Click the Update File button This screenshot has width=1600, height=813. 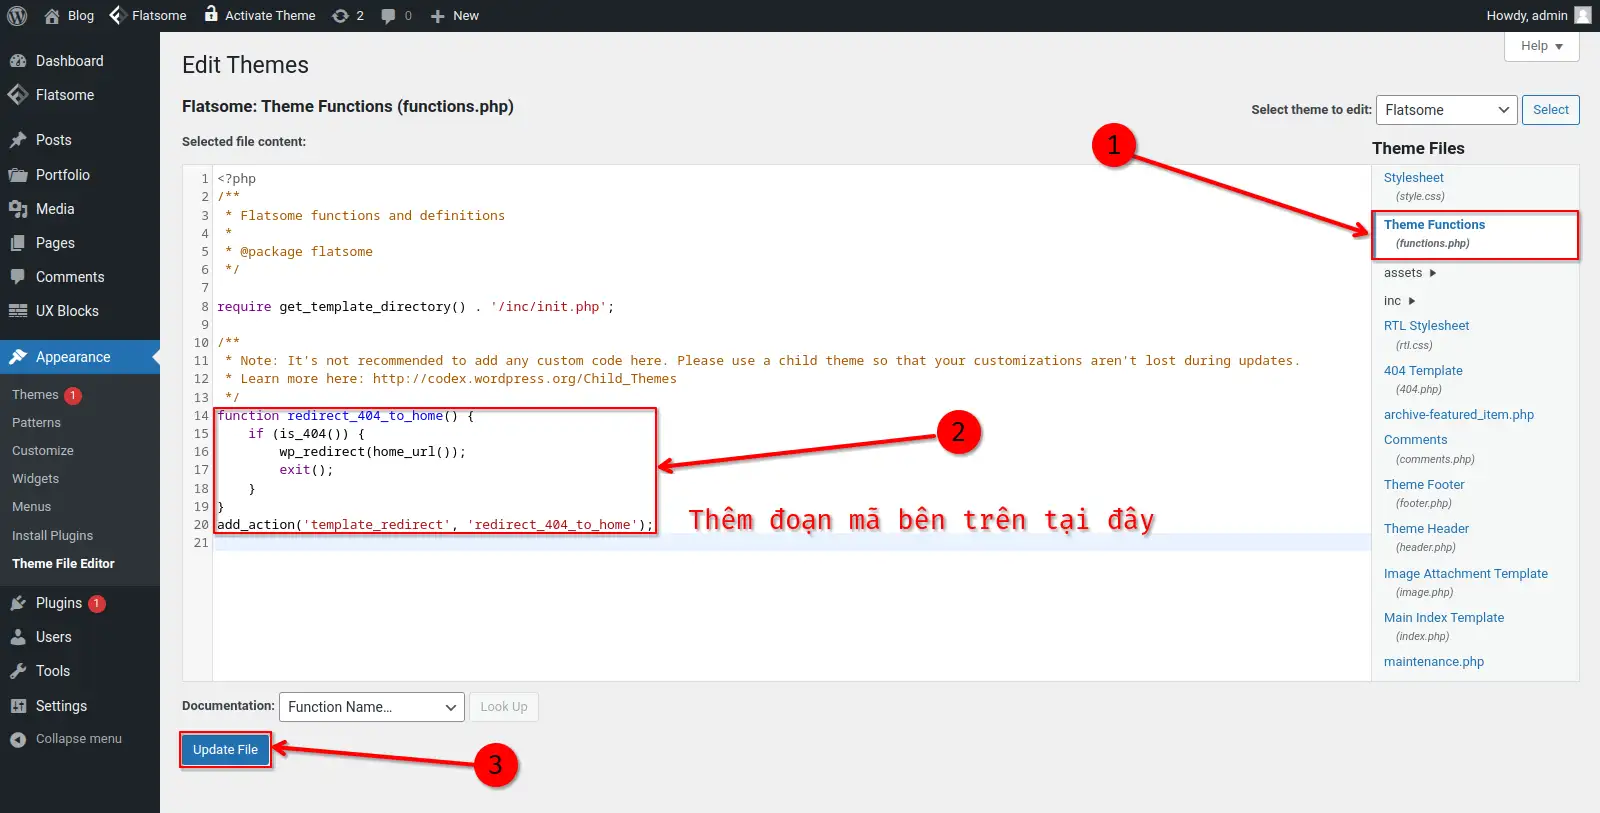click(x=225, y=750)
